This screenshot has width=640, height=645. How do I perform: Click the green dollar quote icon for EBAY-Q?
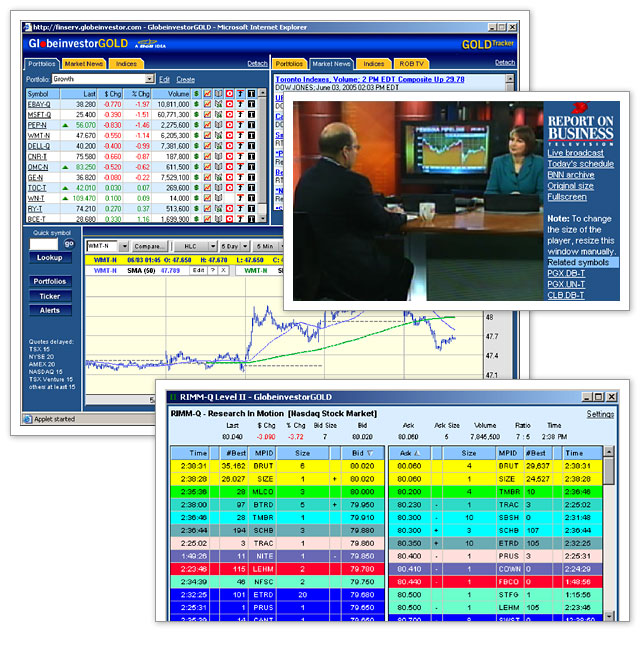pos(196,104)
